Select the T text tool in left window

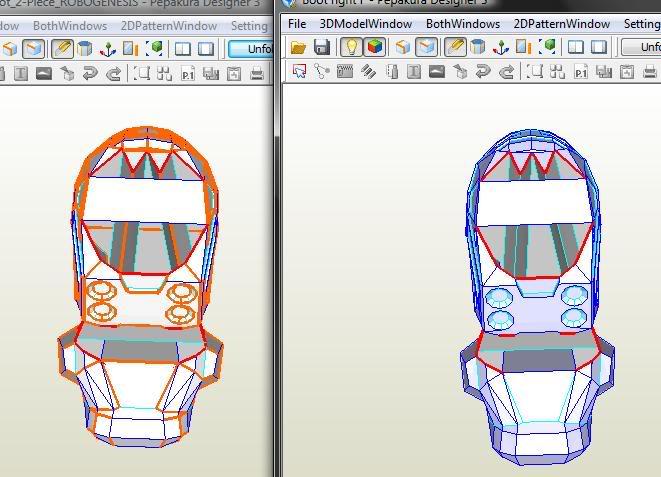click(x=21, y=74)
